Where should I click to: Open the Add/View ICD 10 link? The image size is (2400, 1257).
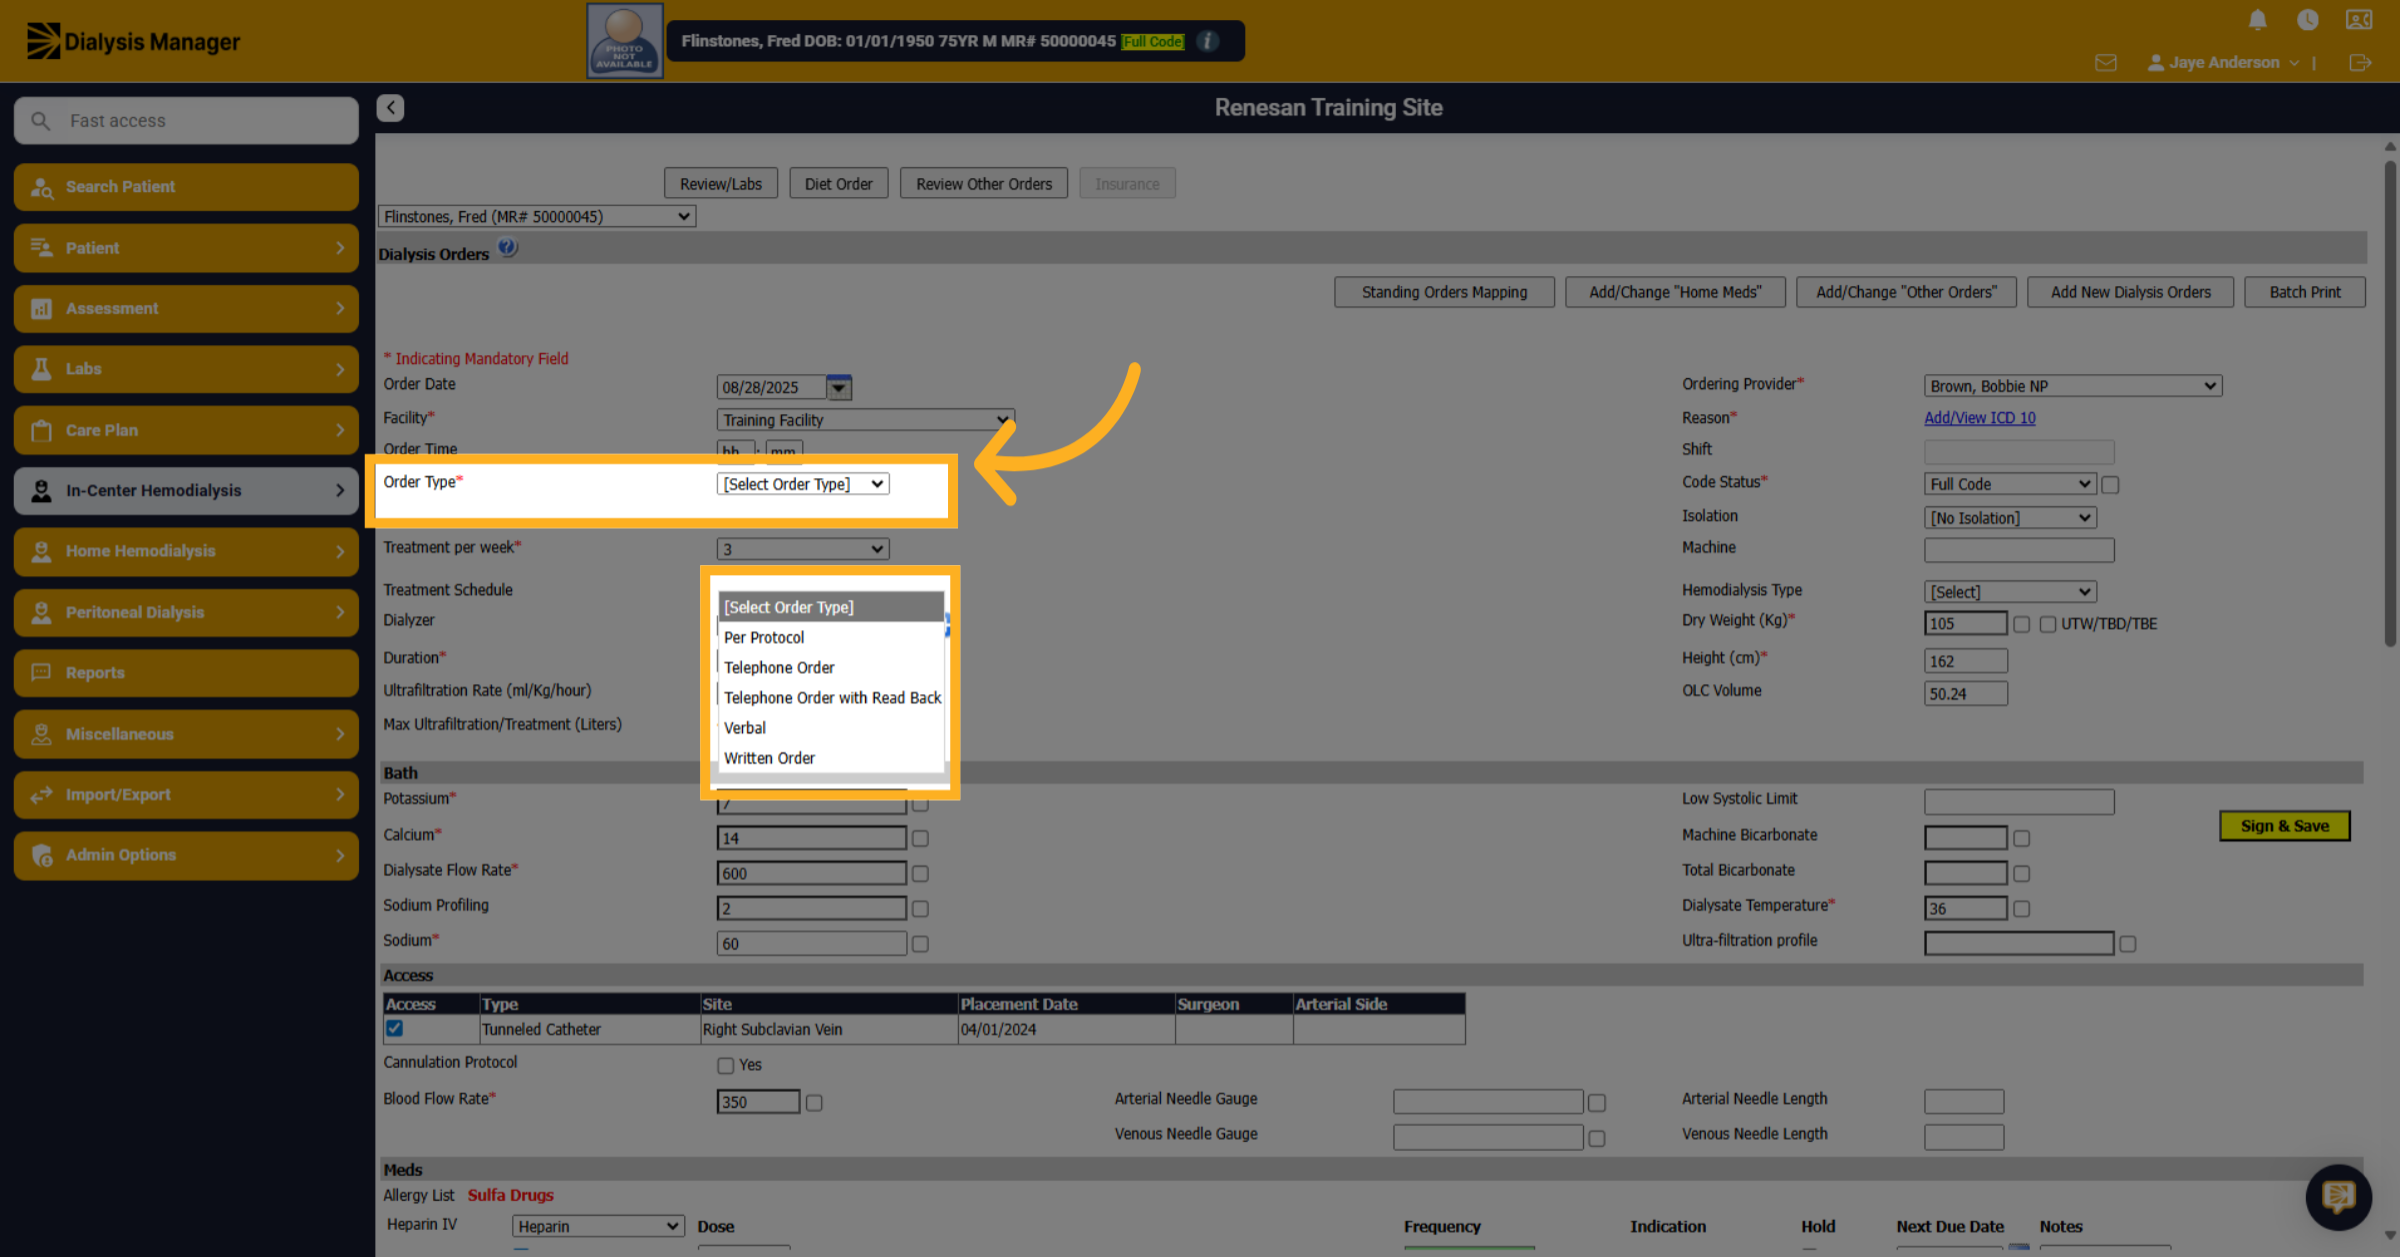coord(1979,418)
